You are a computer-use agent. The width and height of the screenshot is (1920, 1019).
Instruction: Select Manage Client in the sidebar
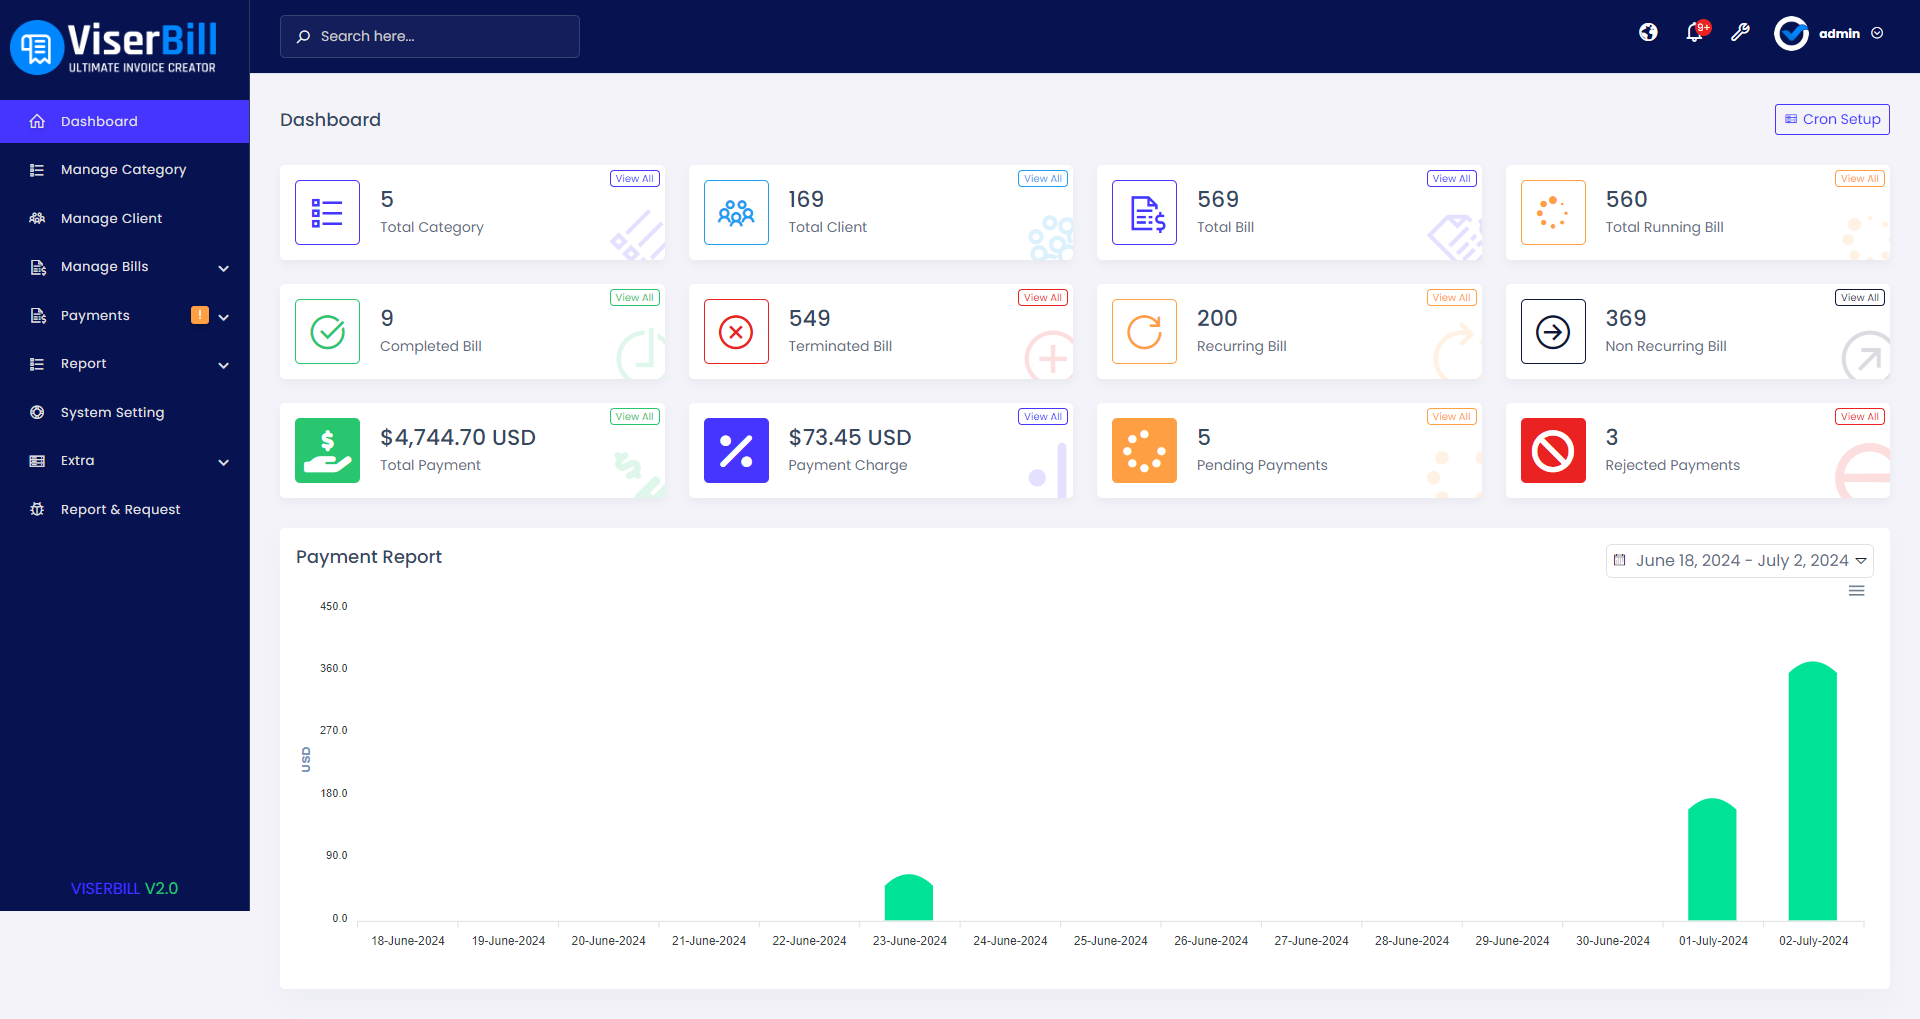(x=112, y=217)
